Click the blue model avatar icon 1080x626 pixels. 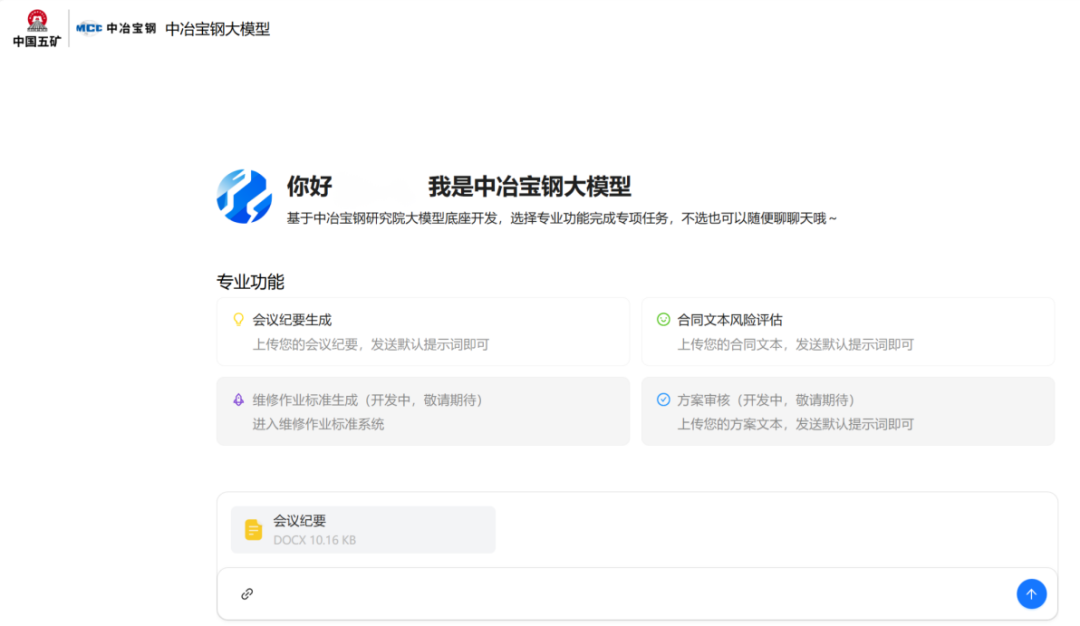244,196
